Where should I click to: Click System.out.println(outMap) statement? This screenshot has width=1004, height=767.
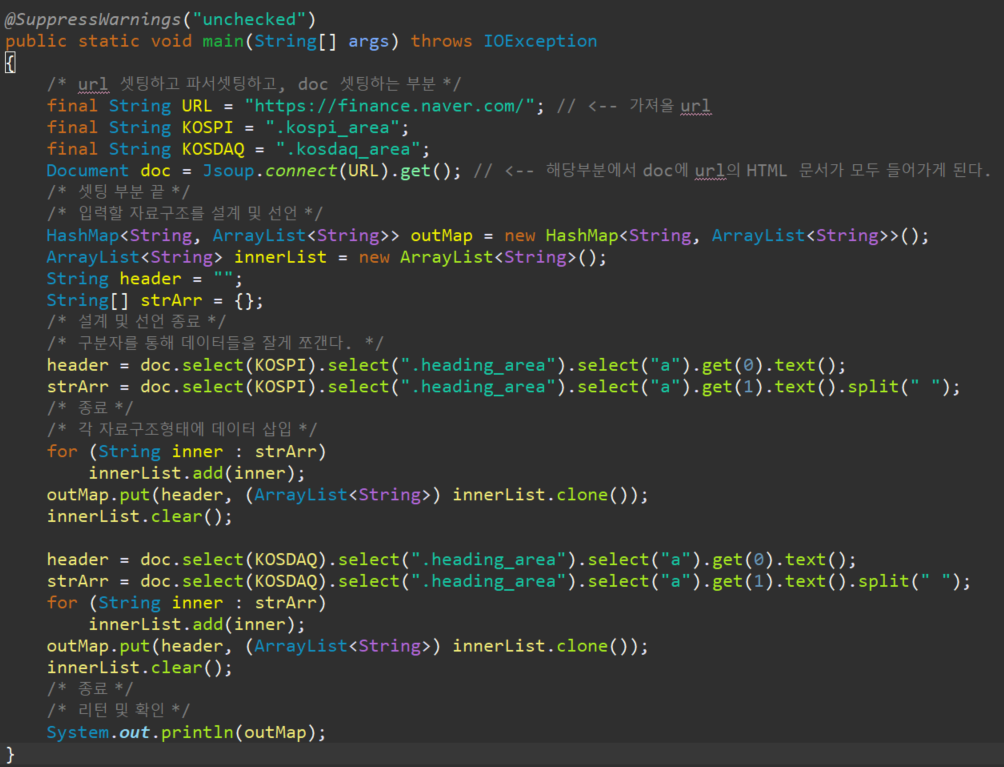click(186, 732)
